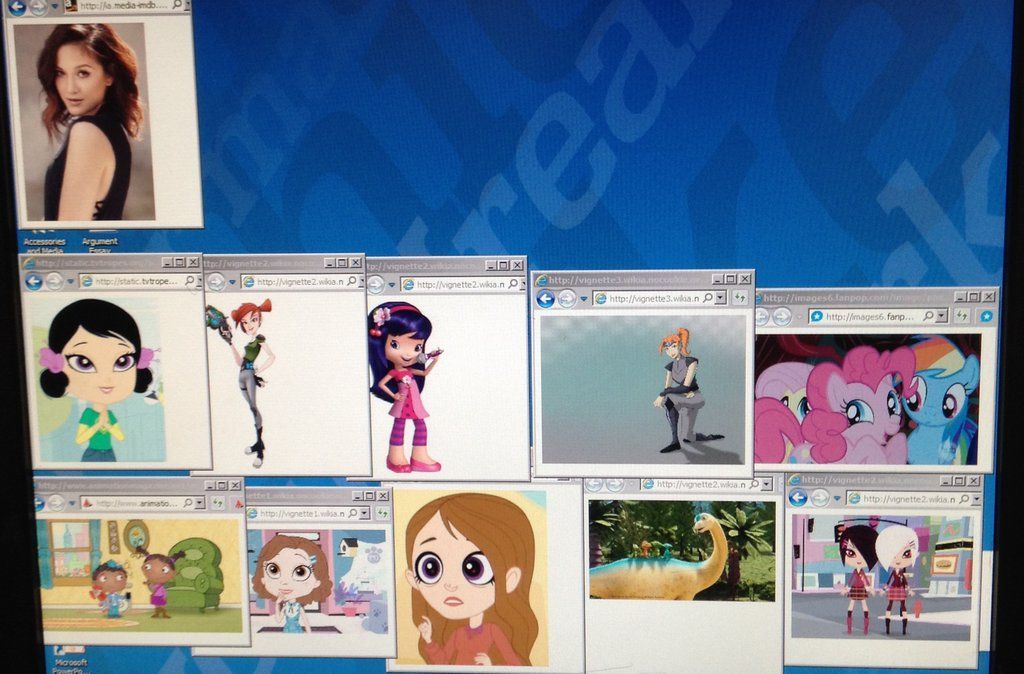Select the Accessories and Media desktop icon
This screenshot has height=674, width=1024.
pos(44,243)
